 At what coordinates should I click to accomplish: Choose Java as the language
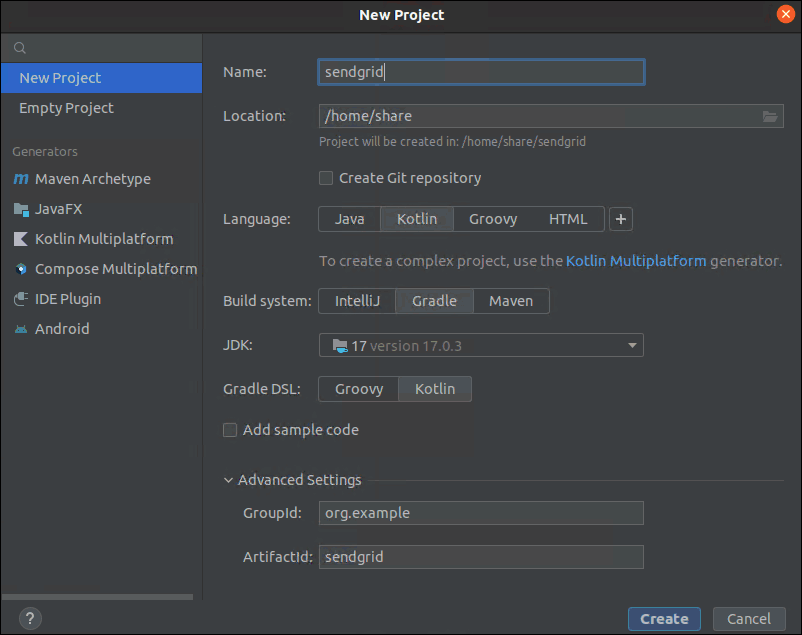click(x=349, y=219)
